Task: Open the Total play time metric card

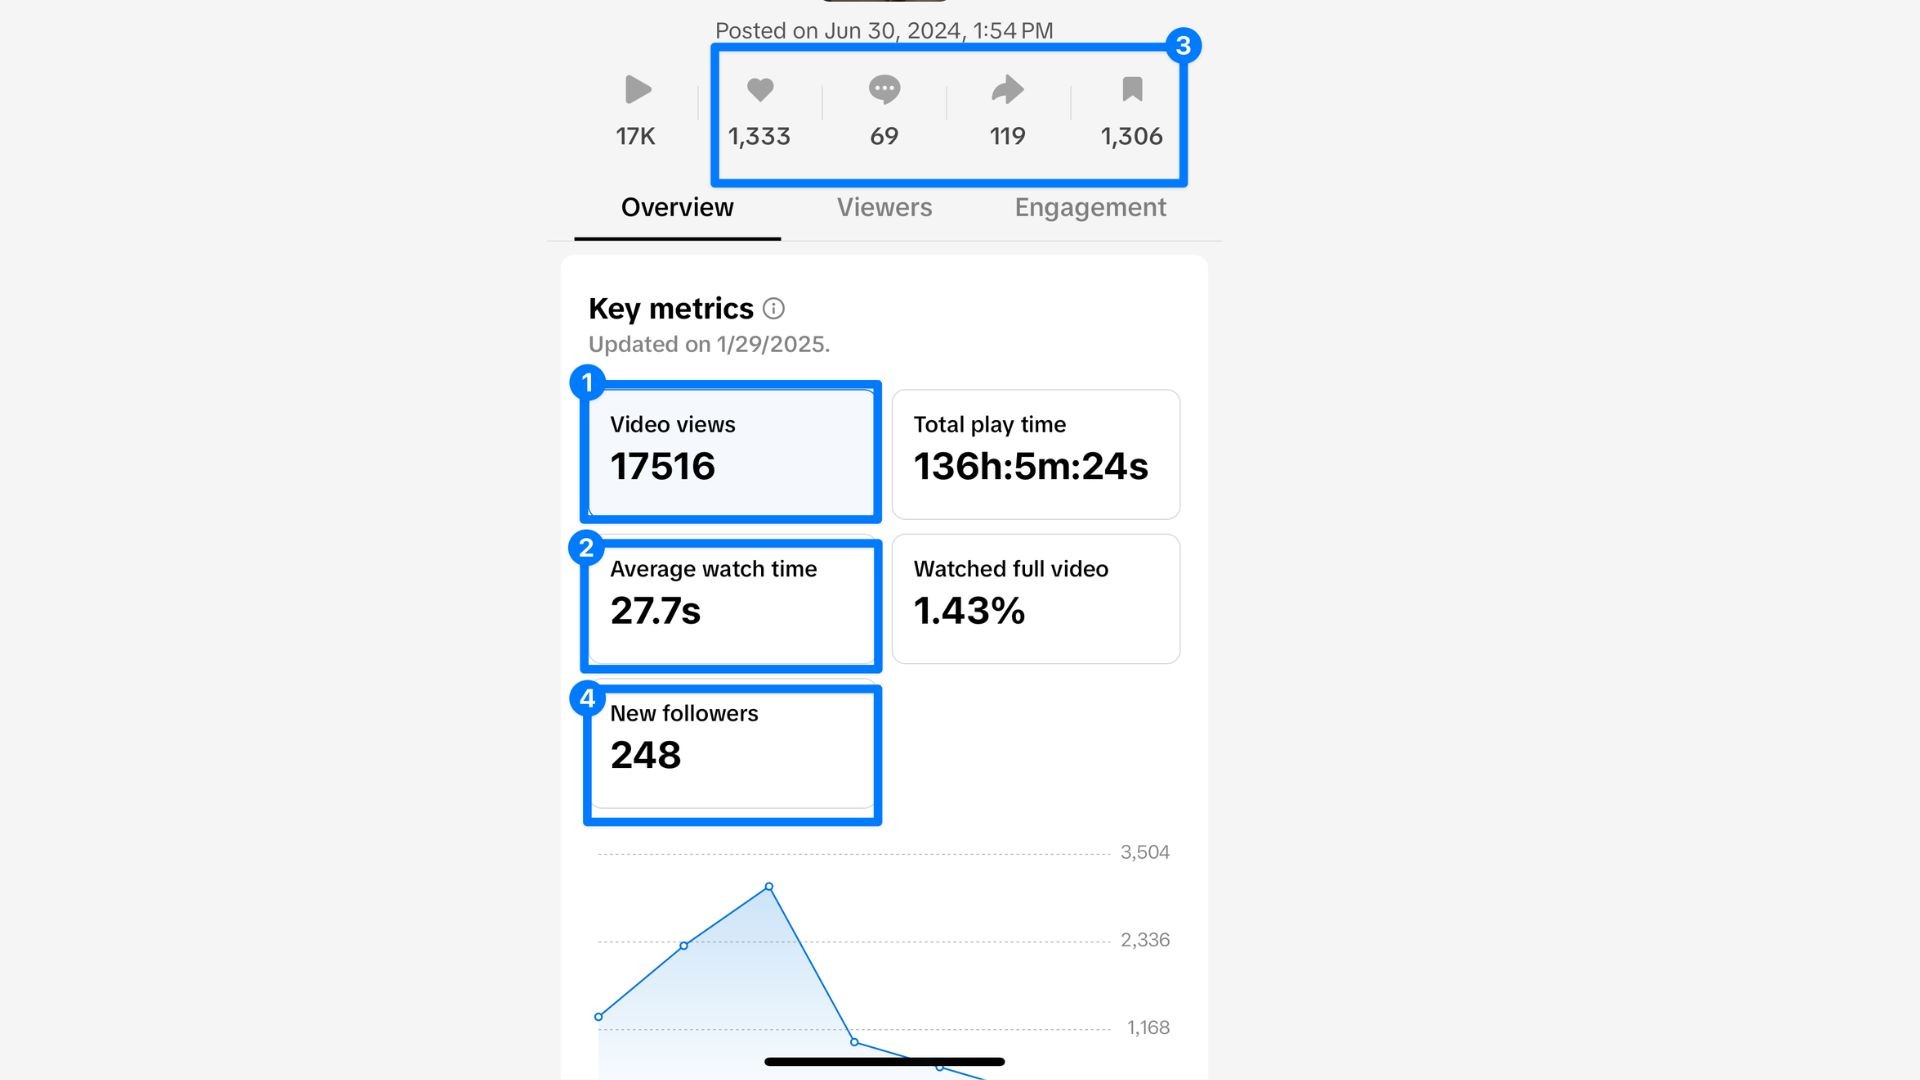Action: click(1035, 453)
